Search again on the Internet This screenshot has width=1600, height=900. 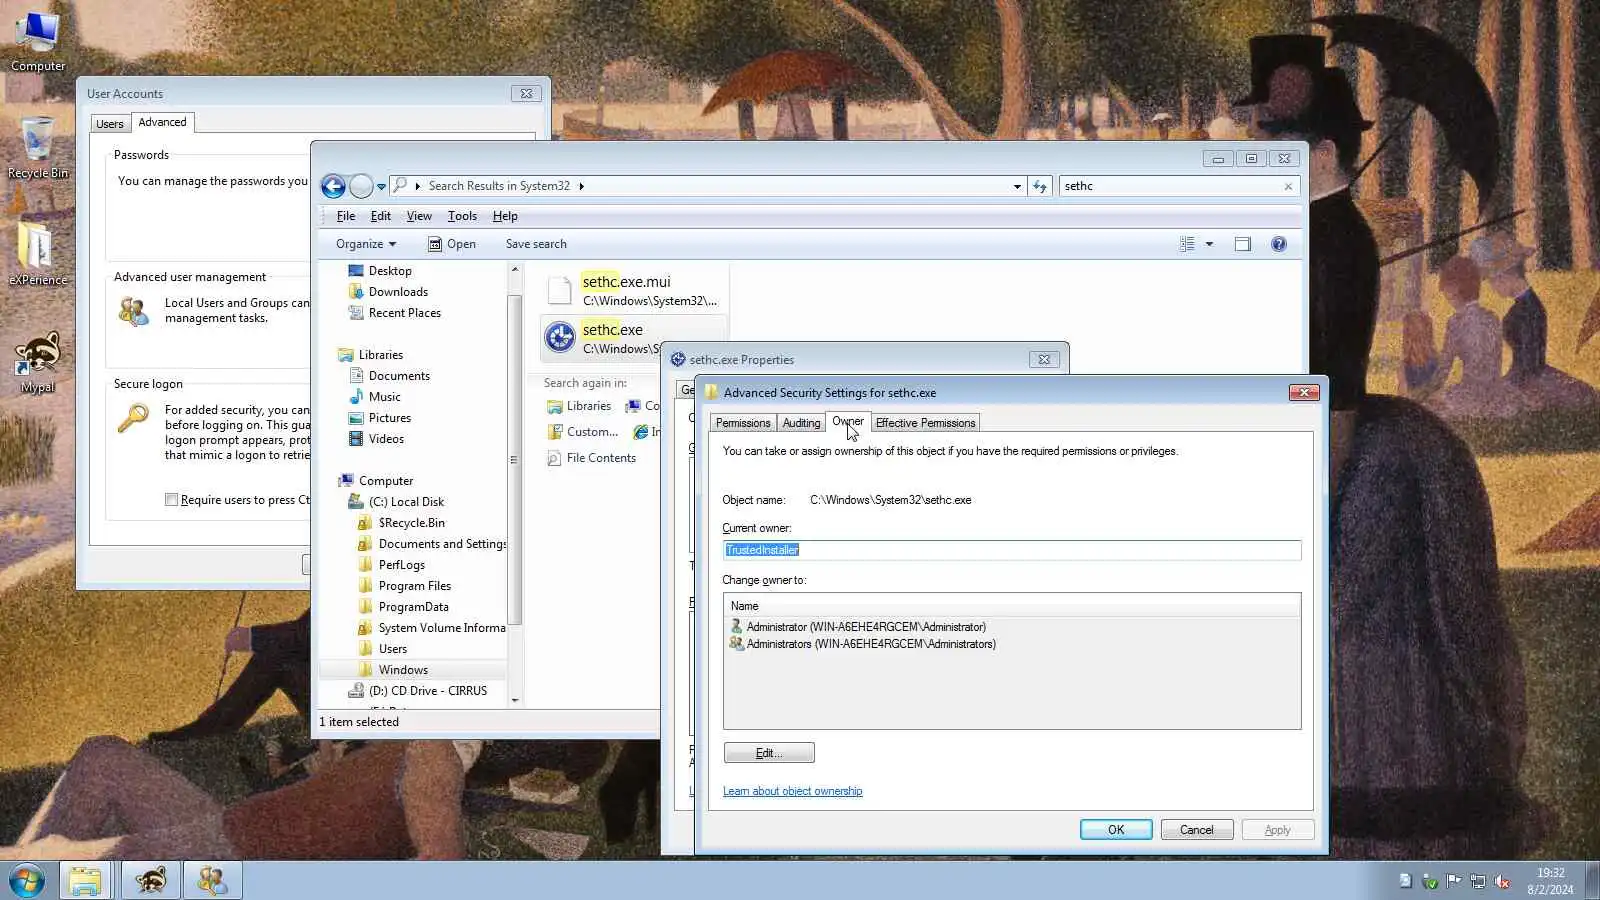pos(646,432)
